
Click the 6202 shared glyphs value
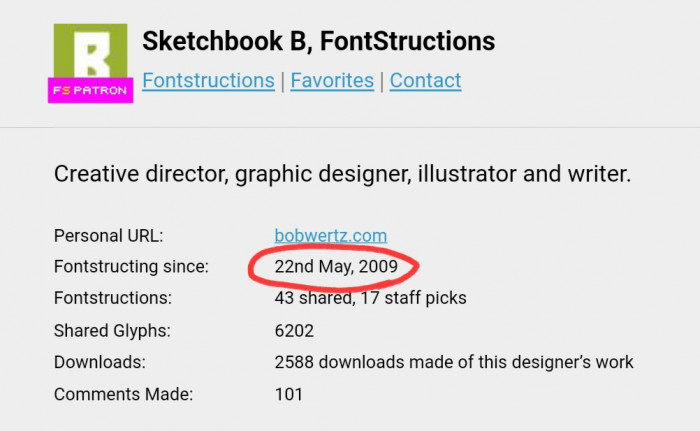point(295,330)
